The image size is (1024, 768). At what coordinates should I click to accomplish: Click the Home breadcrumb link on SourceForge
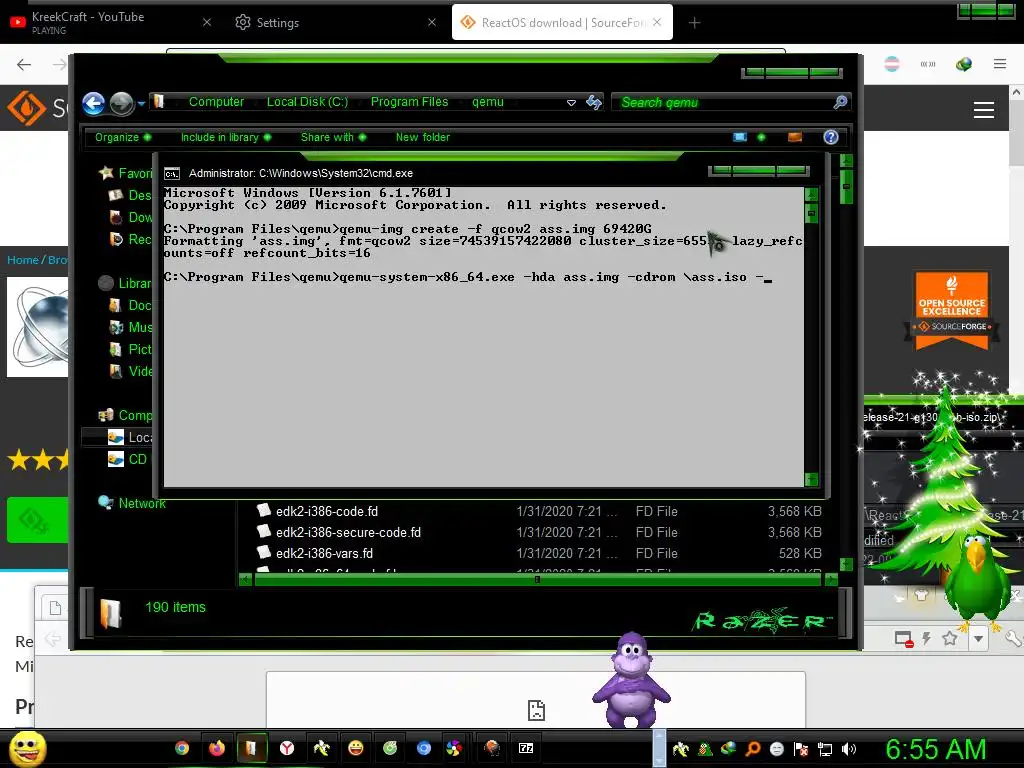23,260
